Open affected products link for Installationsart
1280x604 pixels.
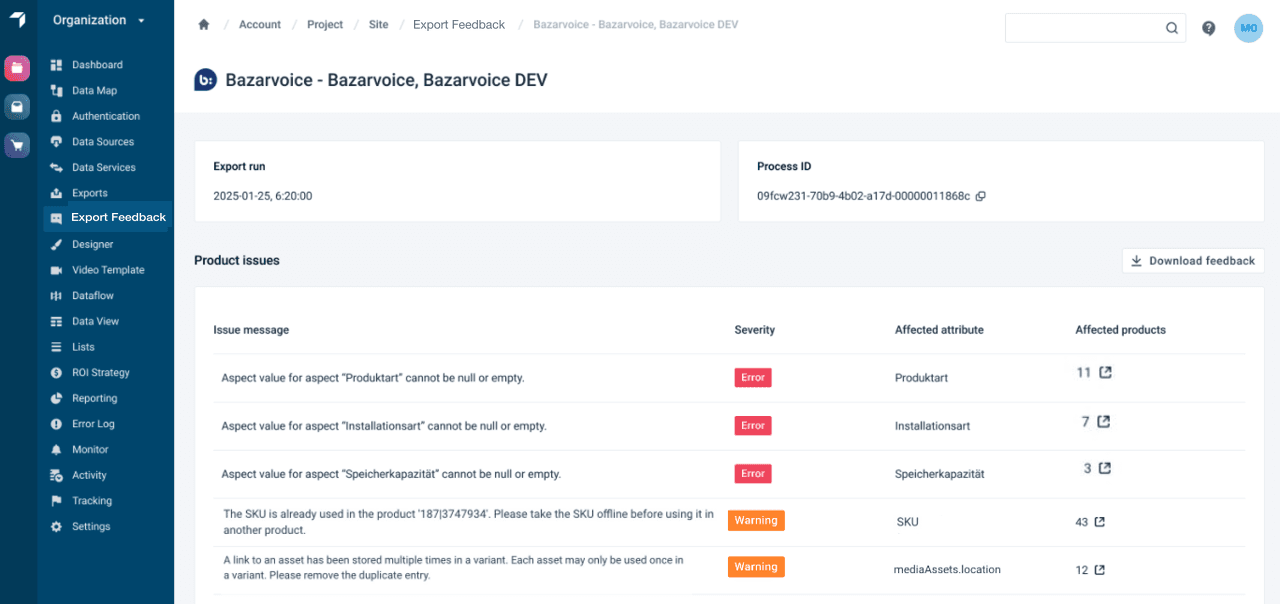coord(1104,421)
